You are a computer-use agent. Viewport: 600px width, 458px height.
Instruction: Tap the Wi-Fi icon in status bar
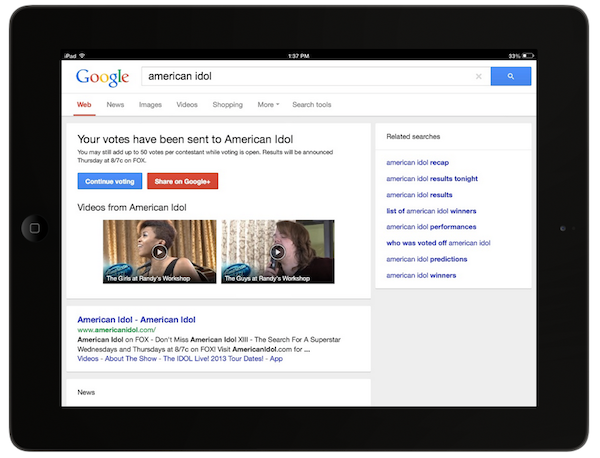[x=82, y=56]
